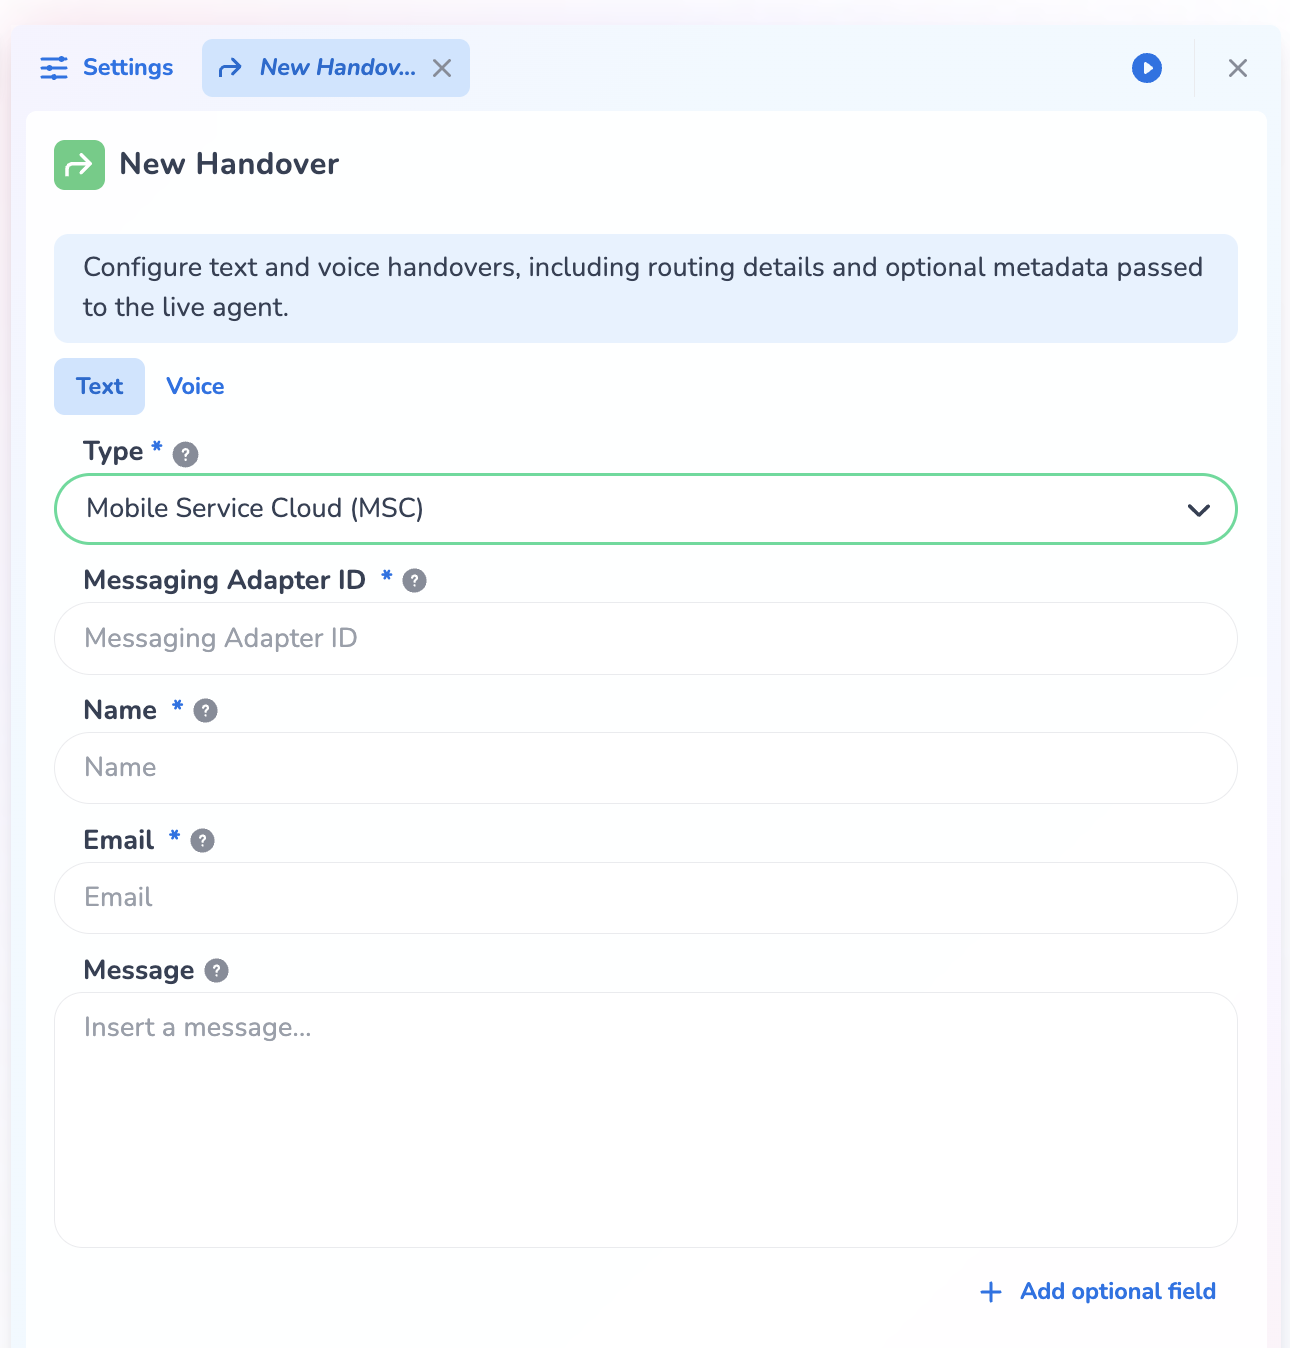
Task: Click the green New Handover arrow icon
Action: point(79,165)
